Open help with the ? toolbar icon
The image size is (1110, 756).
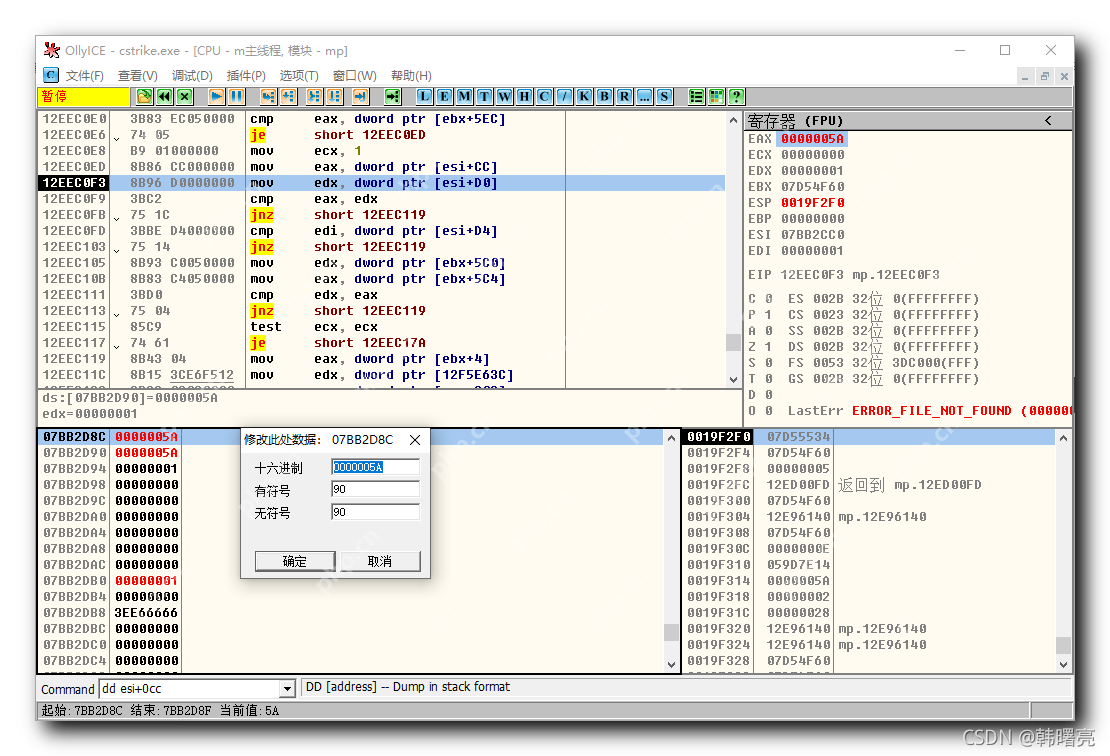737,96
